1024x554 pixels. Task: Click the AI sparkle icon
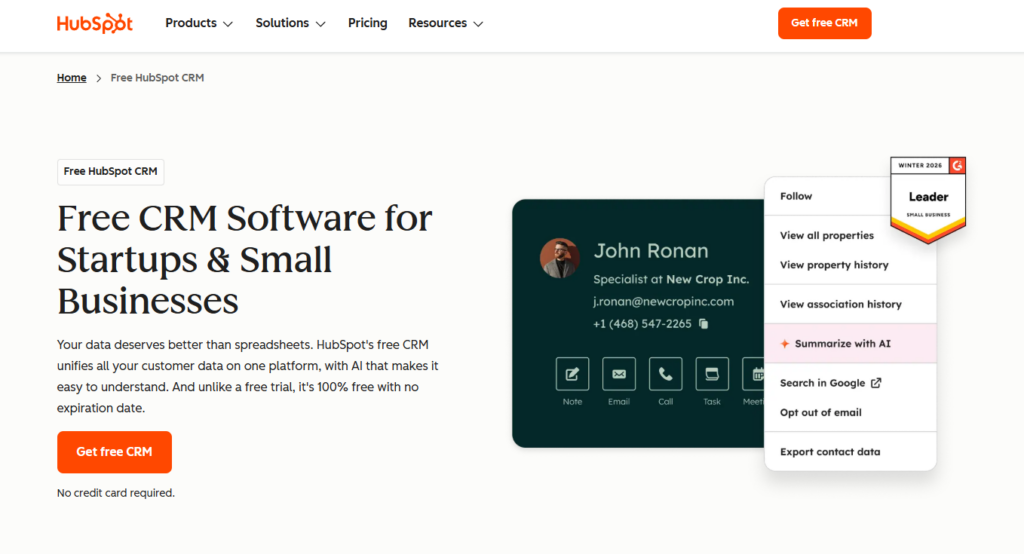tap(785, 344)
